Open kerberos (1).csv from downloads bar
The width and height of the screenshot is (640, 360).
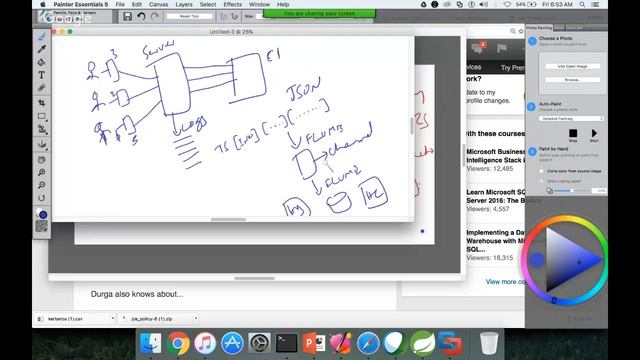pyautogui.click(x=65, y=319)
